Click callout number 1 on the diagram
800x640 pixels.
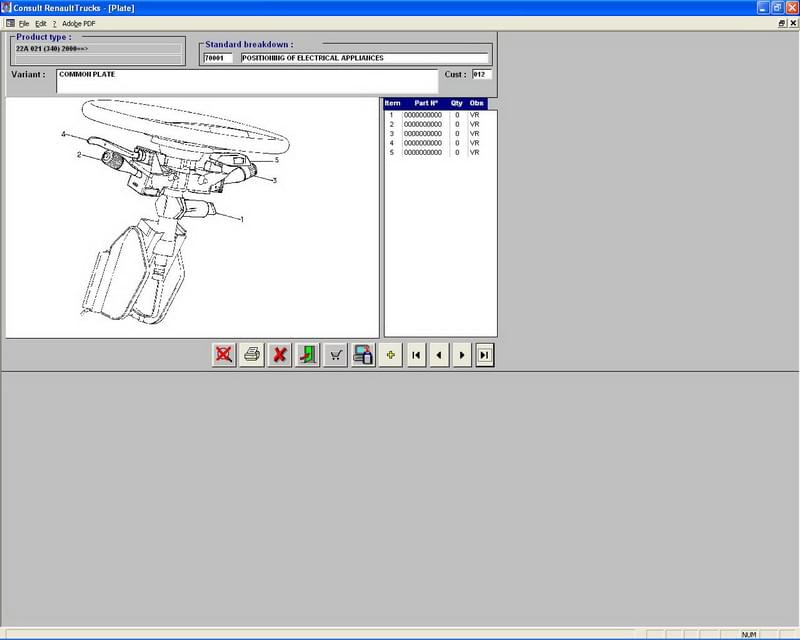tap(242, 219)
